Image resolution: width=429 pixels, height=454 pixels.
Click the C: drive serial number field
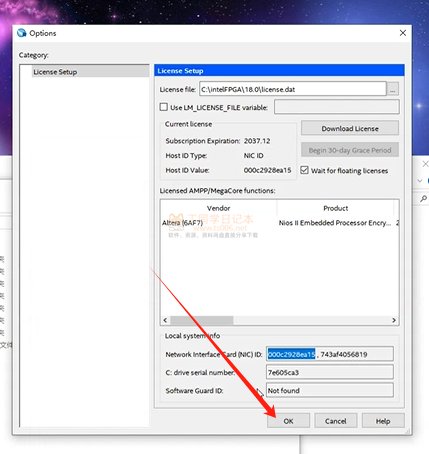point(330,372)
